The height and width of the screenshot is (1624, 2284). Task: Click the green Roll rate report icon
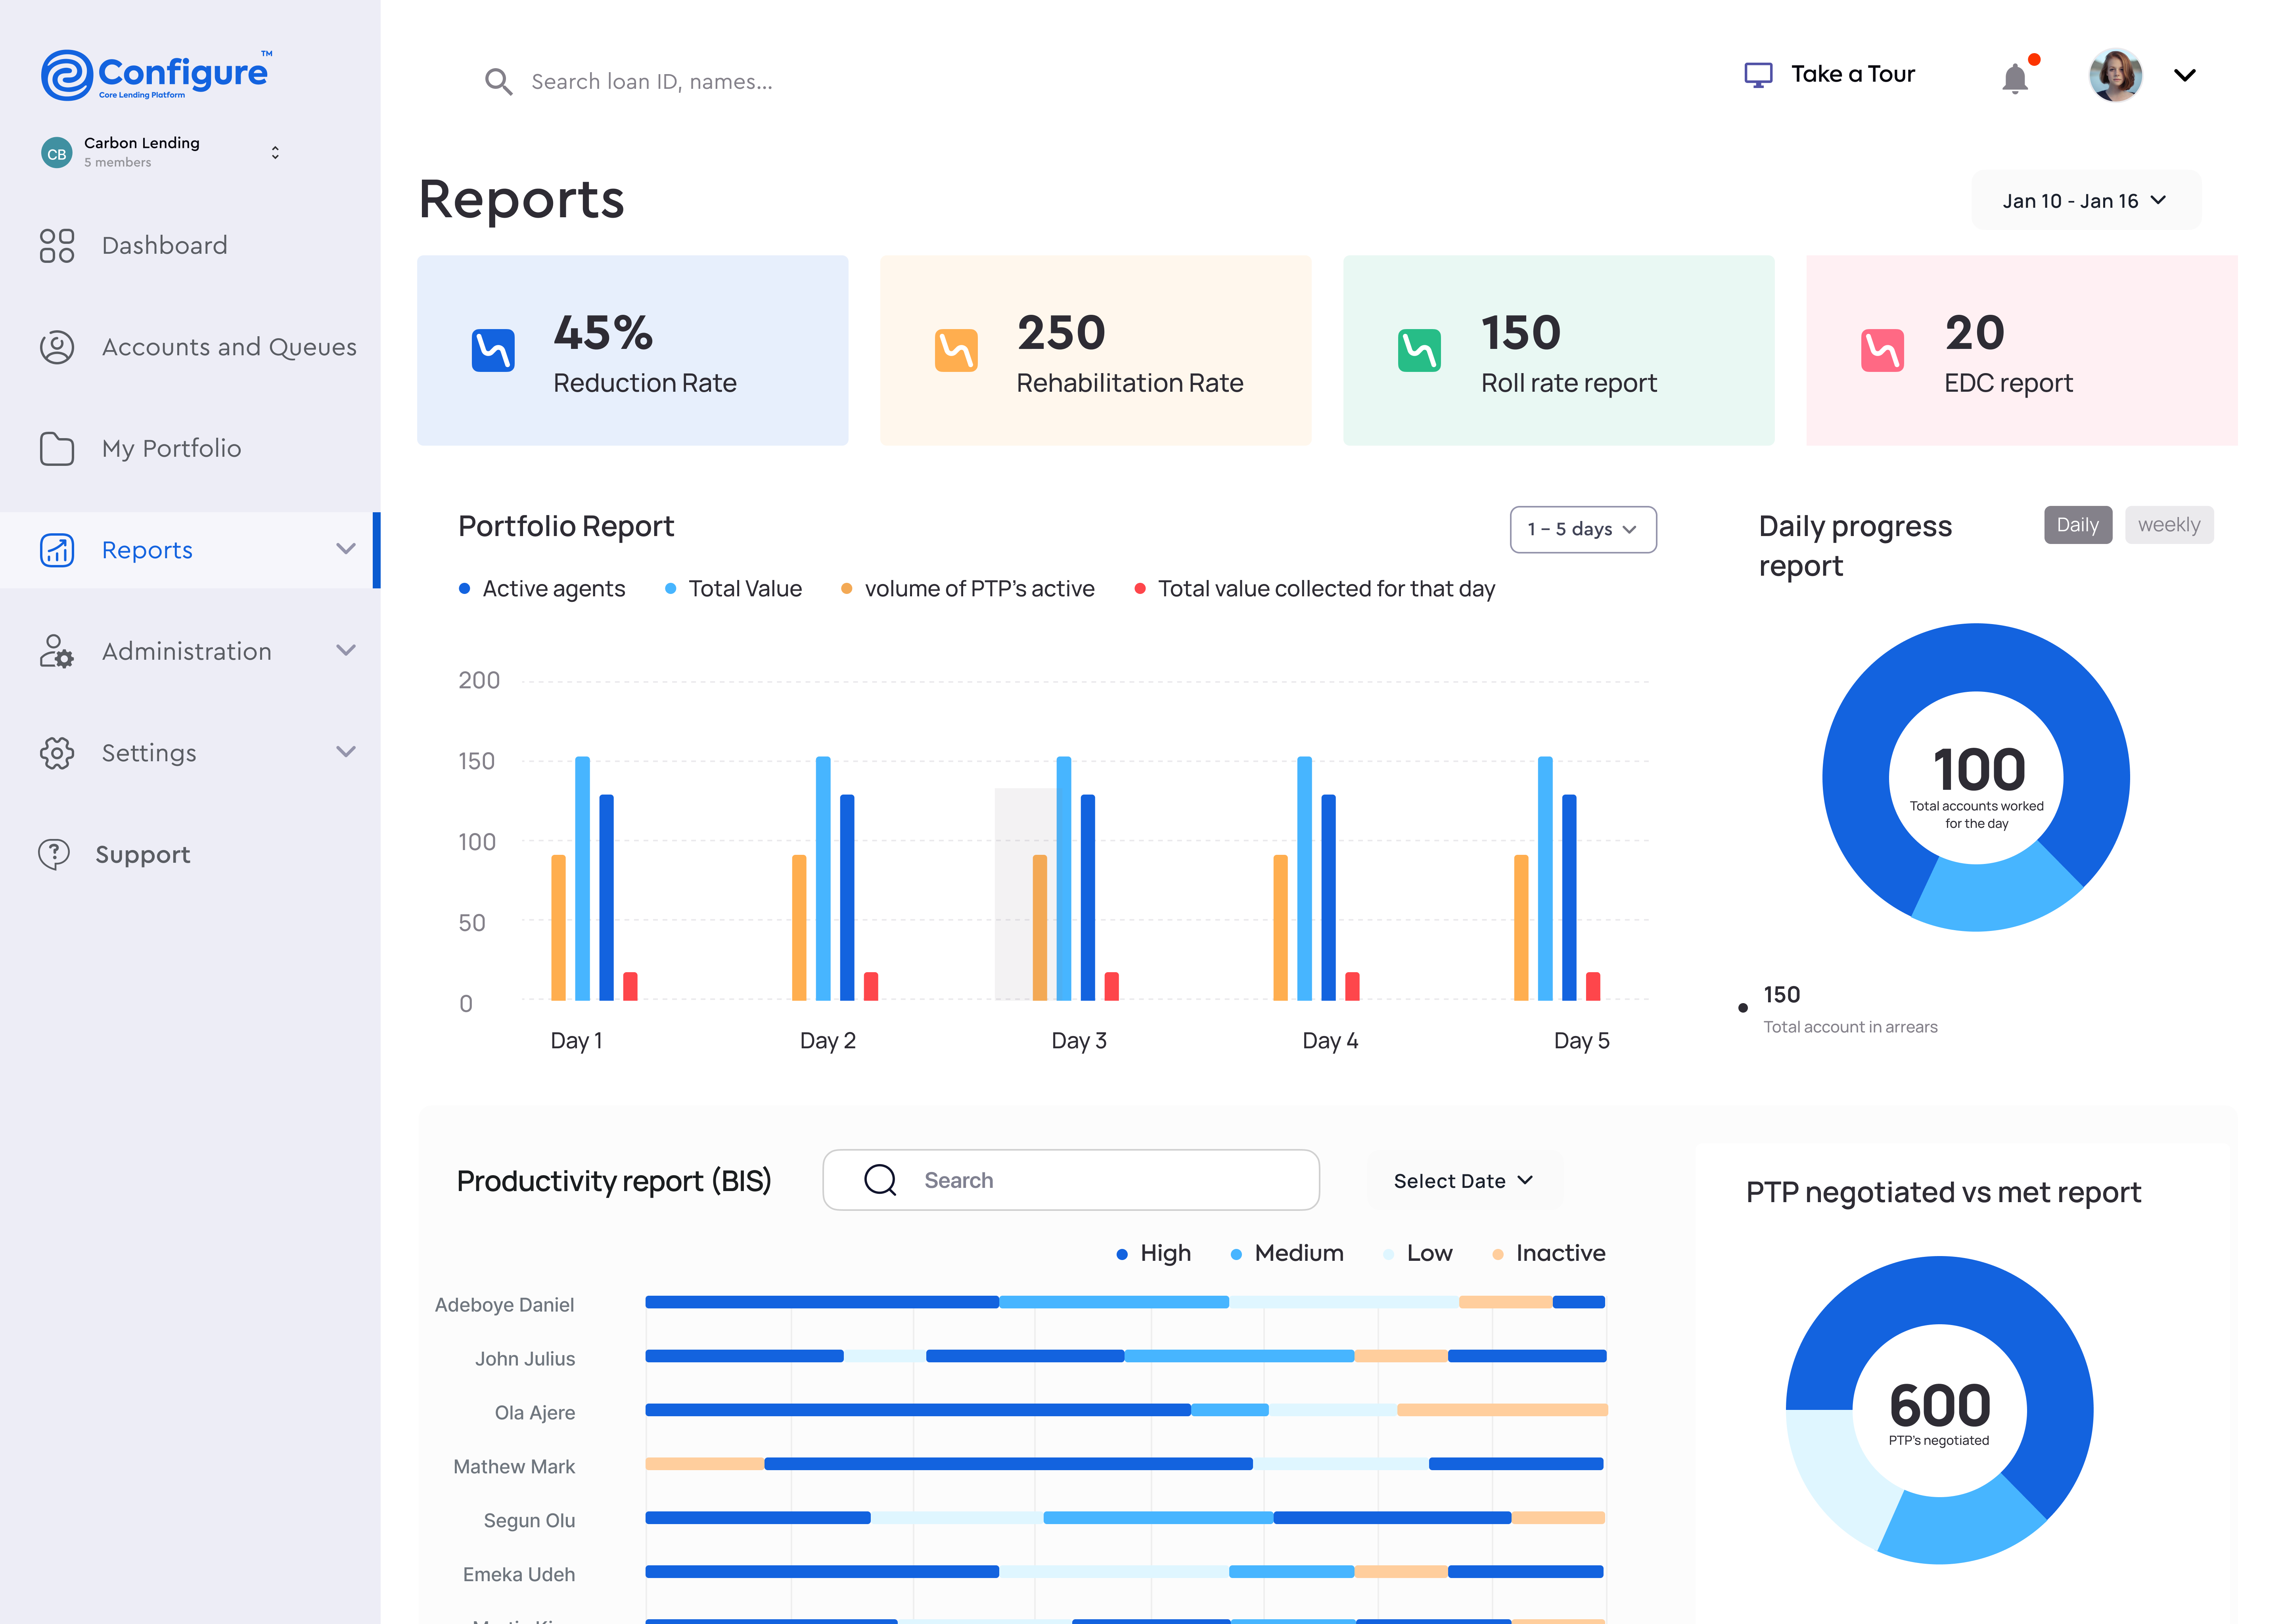[1419, 350]
